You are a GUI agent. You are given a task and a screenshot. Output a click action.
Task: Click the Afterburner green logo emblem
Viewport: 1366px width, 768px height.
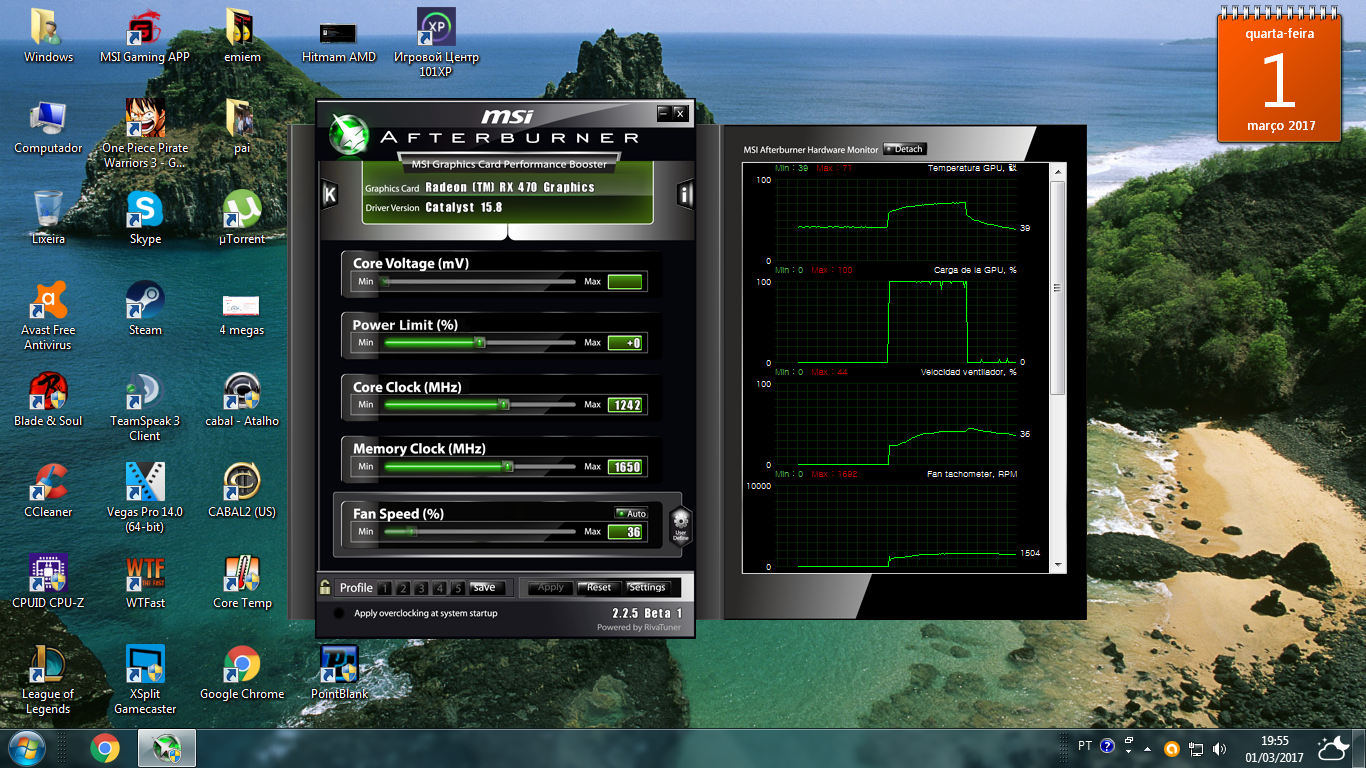point(350,135)
